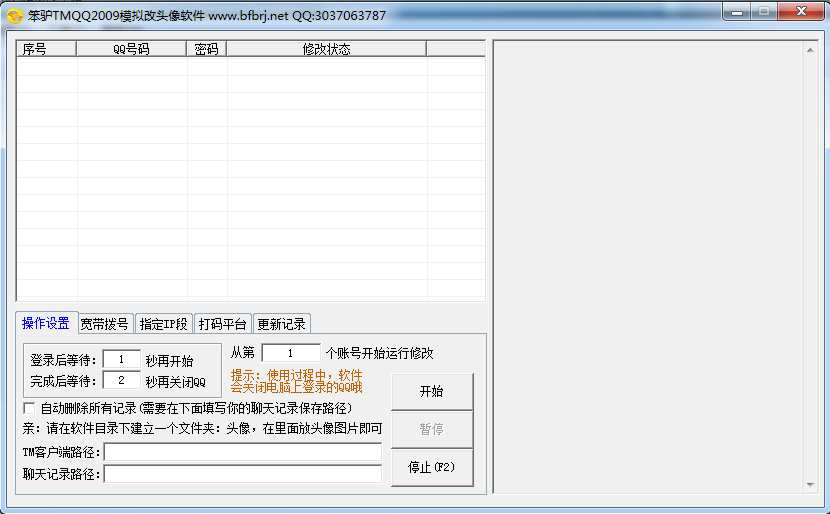Click the 停止(F2) button

[x=432, y=467]
